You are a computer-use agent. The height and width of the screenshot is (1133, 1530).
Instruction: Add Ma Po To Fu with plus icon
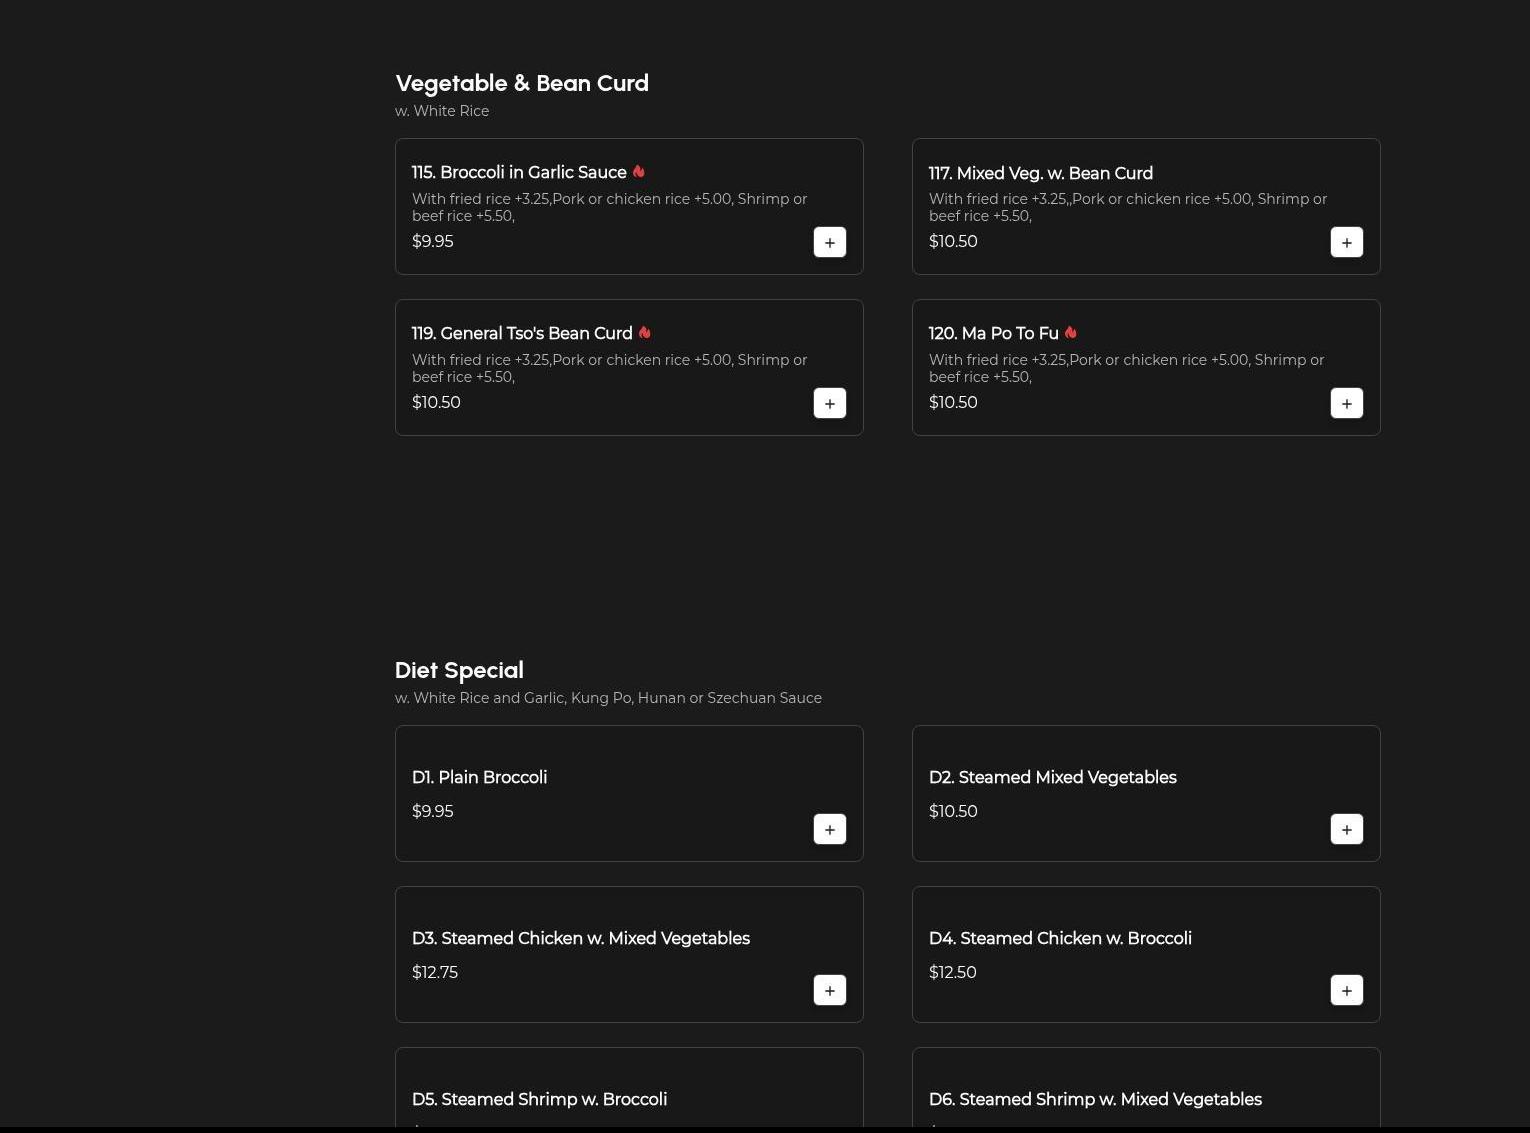[1346, 403]
